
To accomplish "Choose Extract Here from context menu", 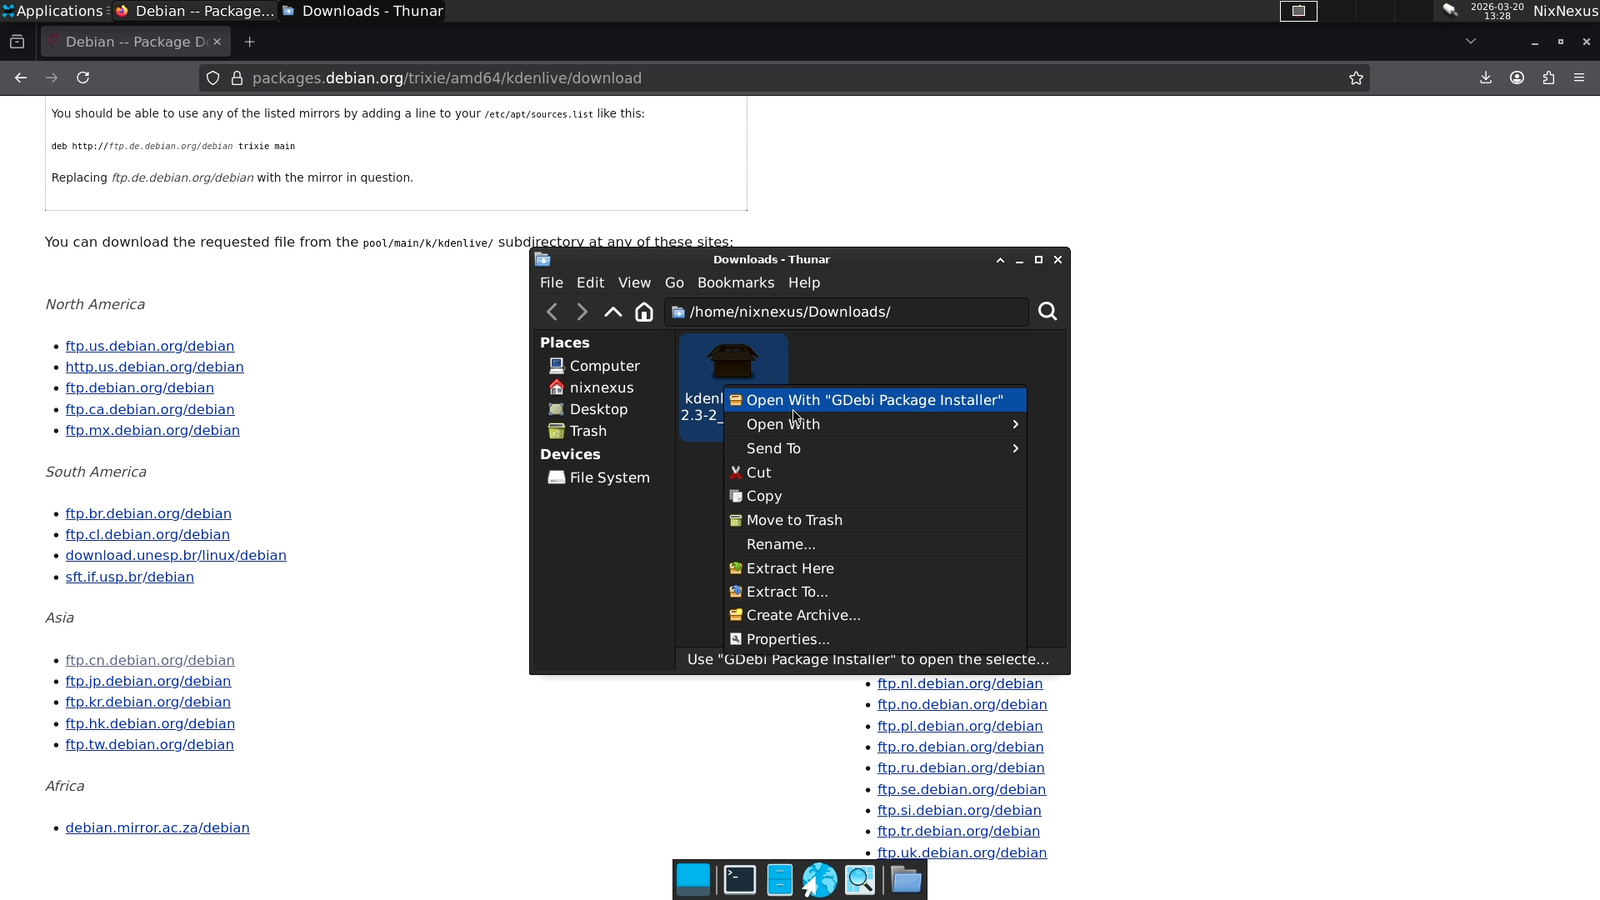I will [875, 568].
